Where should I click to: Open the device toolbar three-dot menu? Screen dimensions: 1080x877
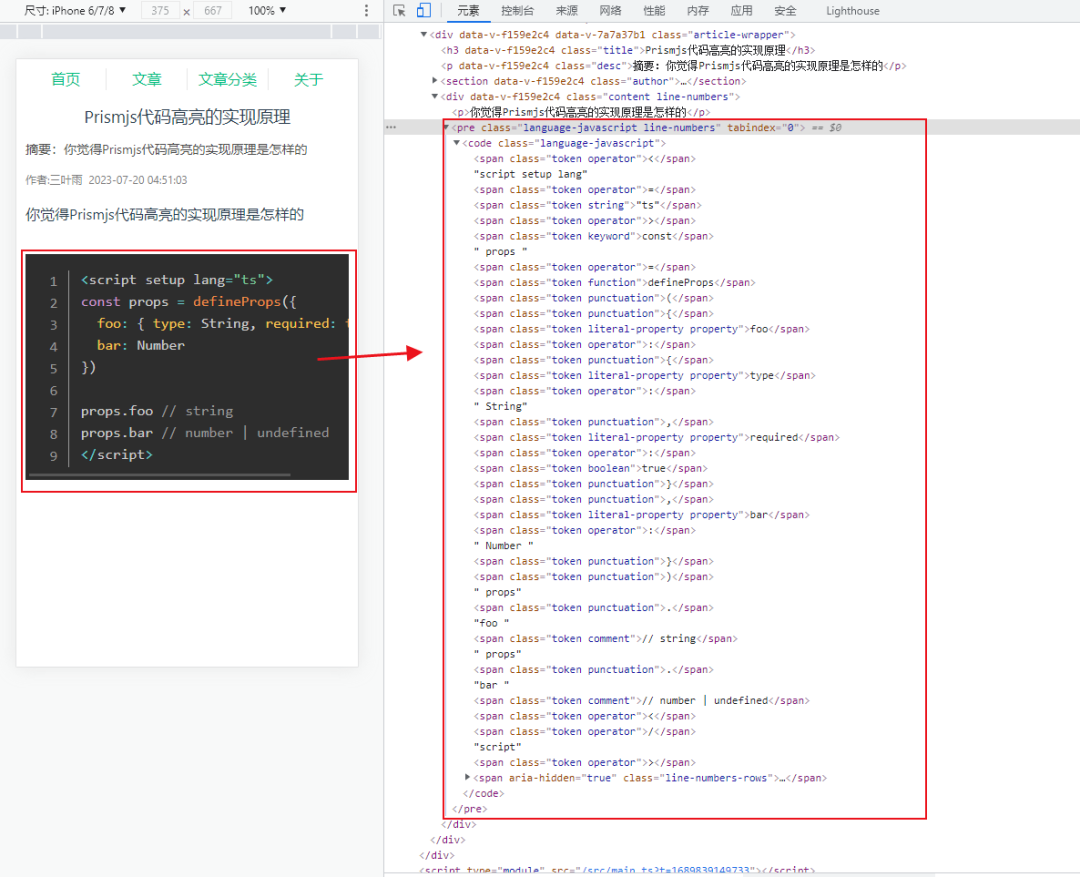pos(366,11)
